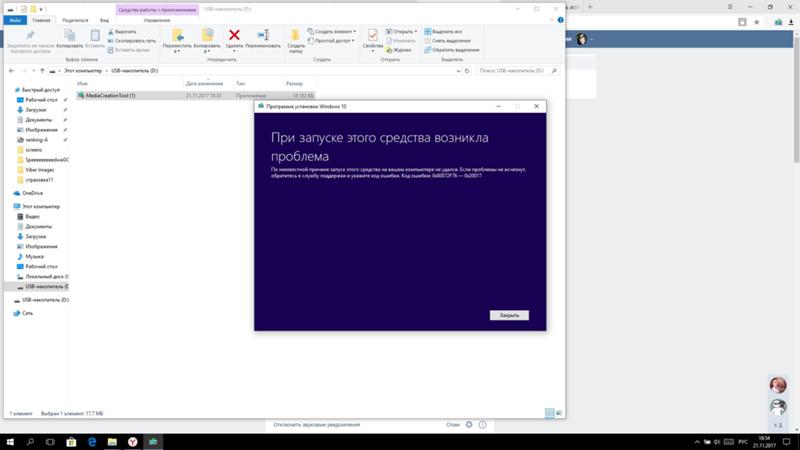Viewport: 800px width, 450px height.
Task: Open the Windows Start menu
Action: [10, 442]
